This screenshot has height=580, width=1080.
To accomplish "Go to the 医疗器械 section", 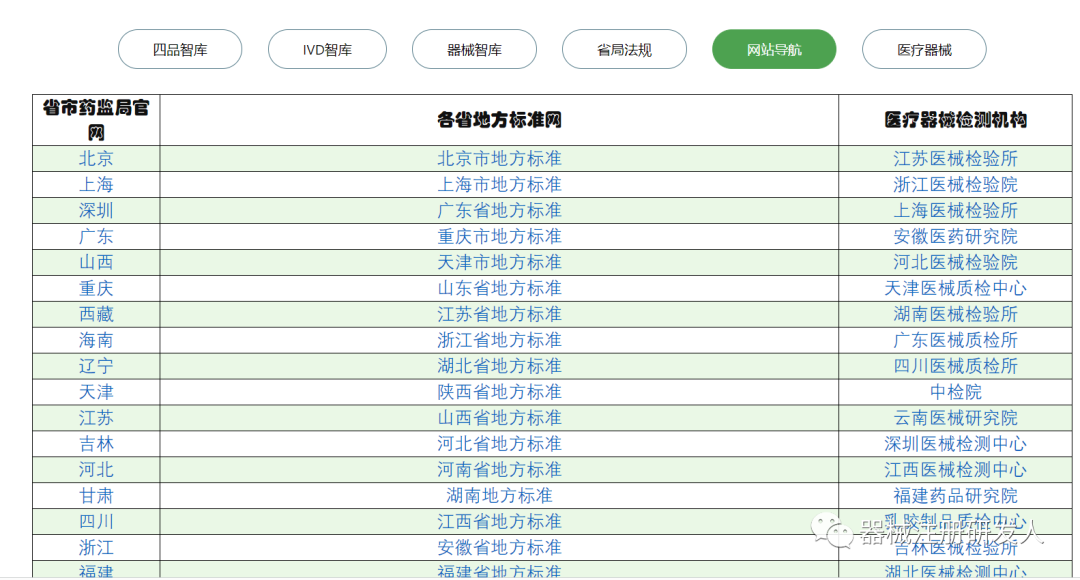I will coord(923,49).
